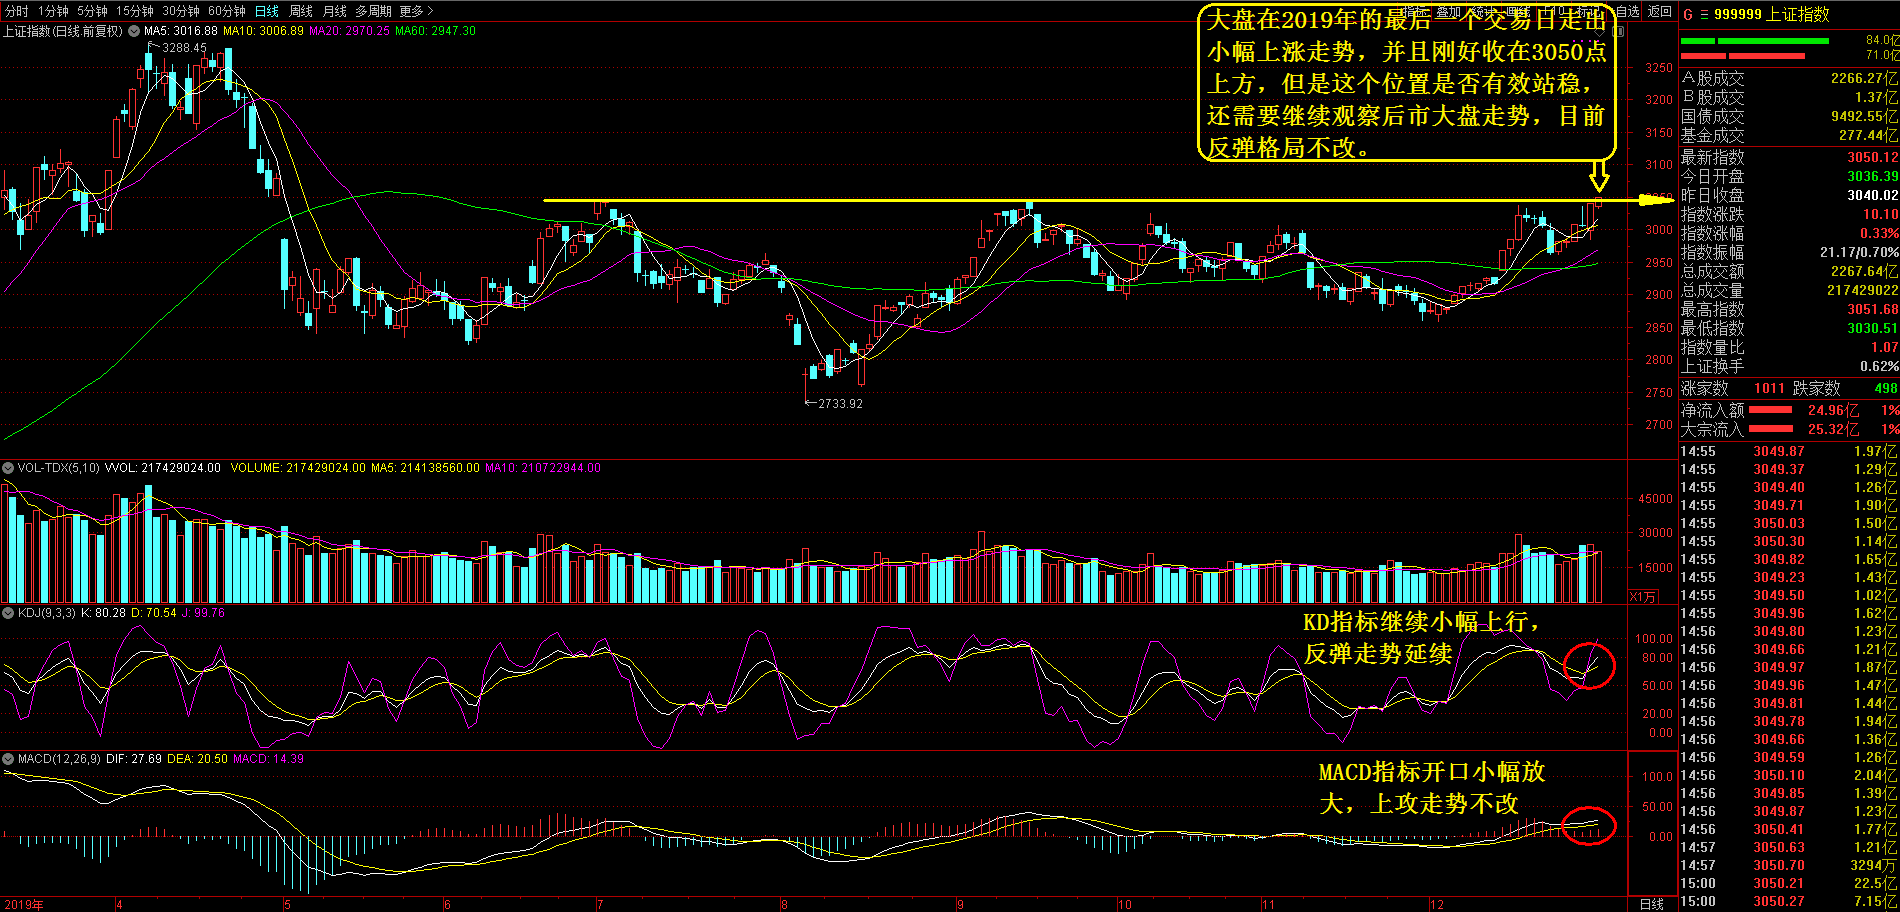Select the 30分钟 period tab

point(181,11)
